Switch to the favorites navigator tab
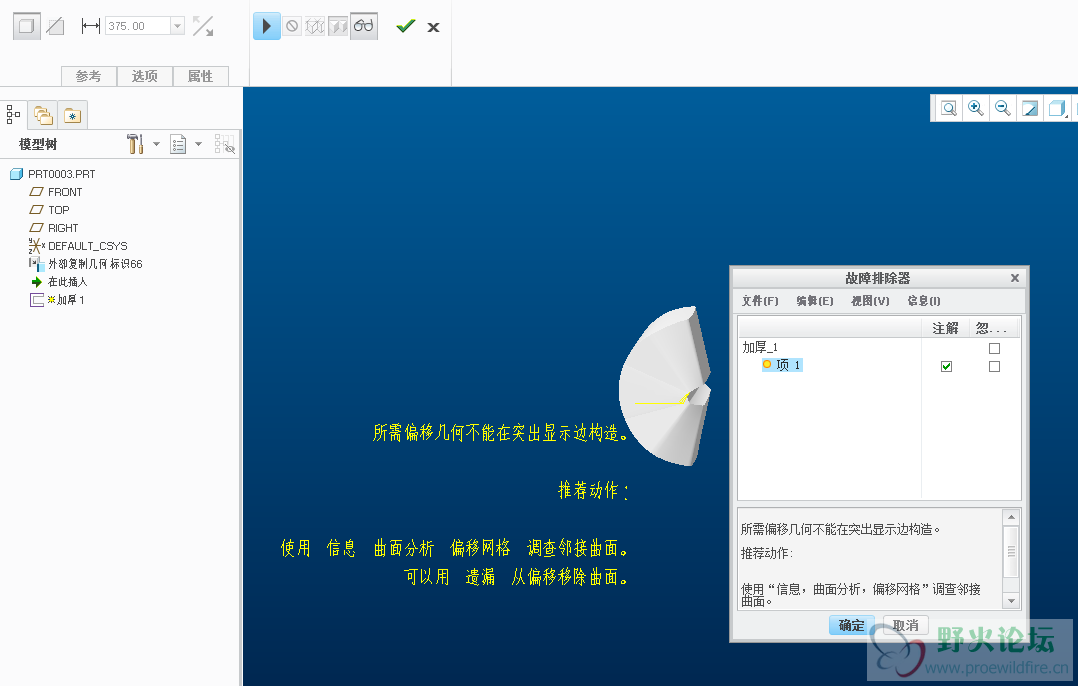This screenshot has width=1078, height=686. [x=72, y=115]
